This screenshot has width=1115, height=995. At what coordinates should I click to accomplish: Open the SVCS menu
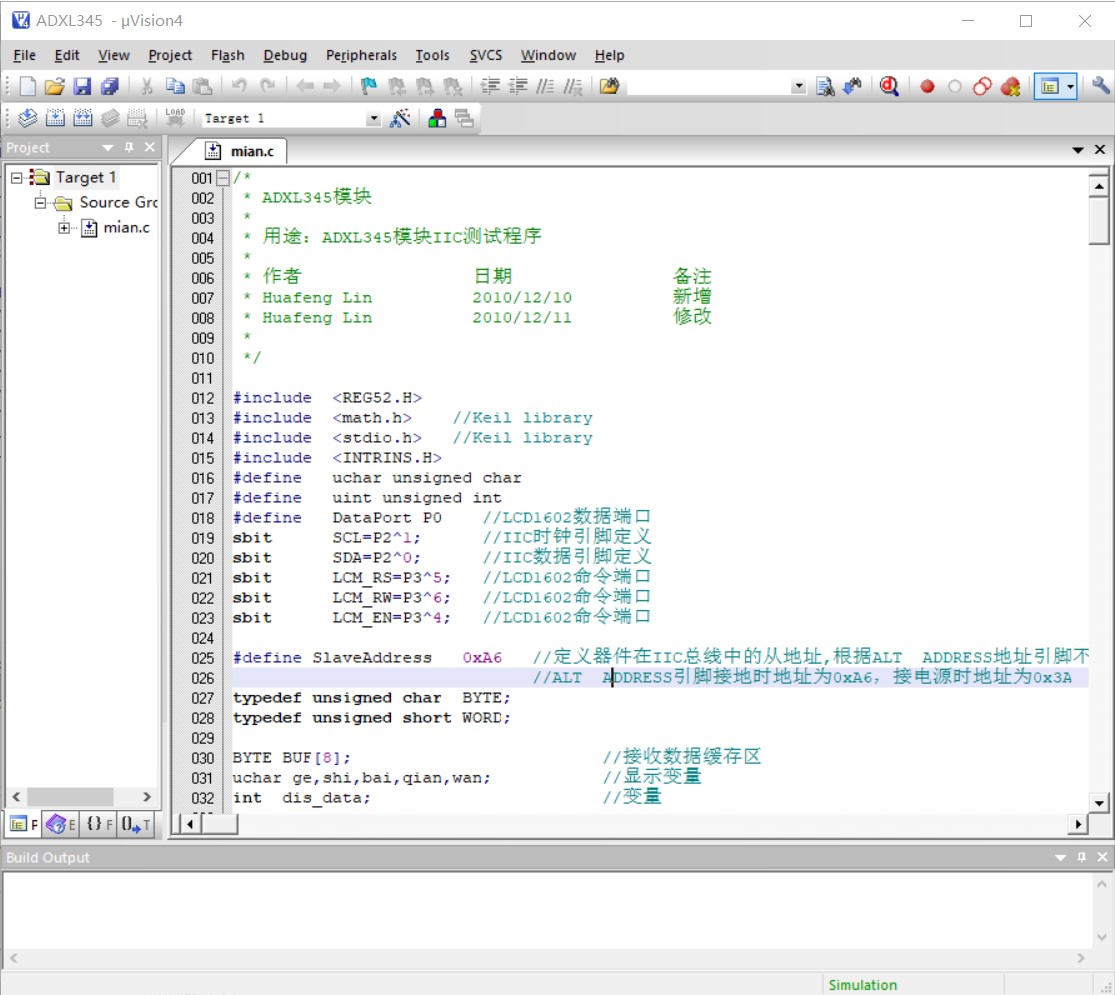pos(486,55)
